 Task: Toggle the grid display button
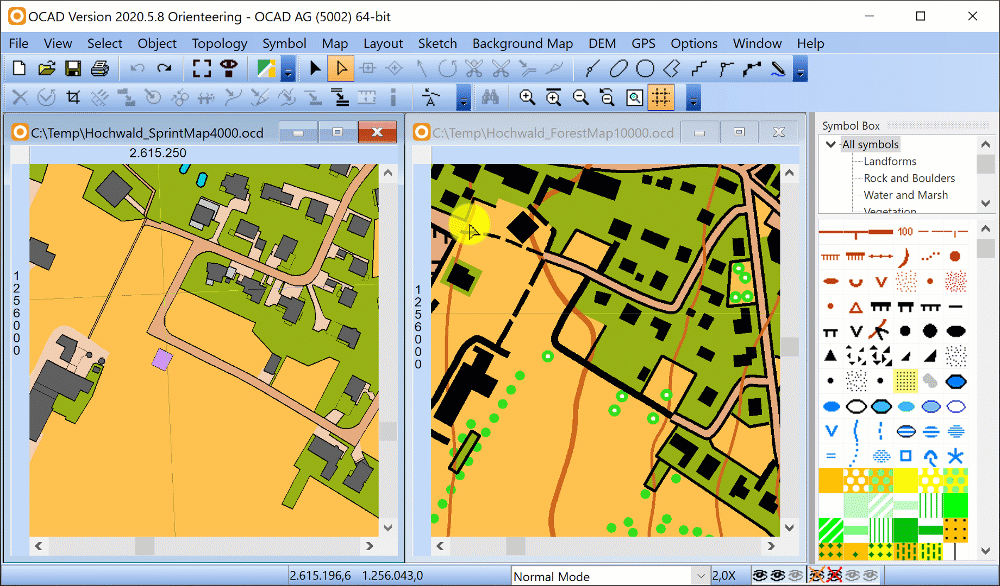click(x=661, y=98)
